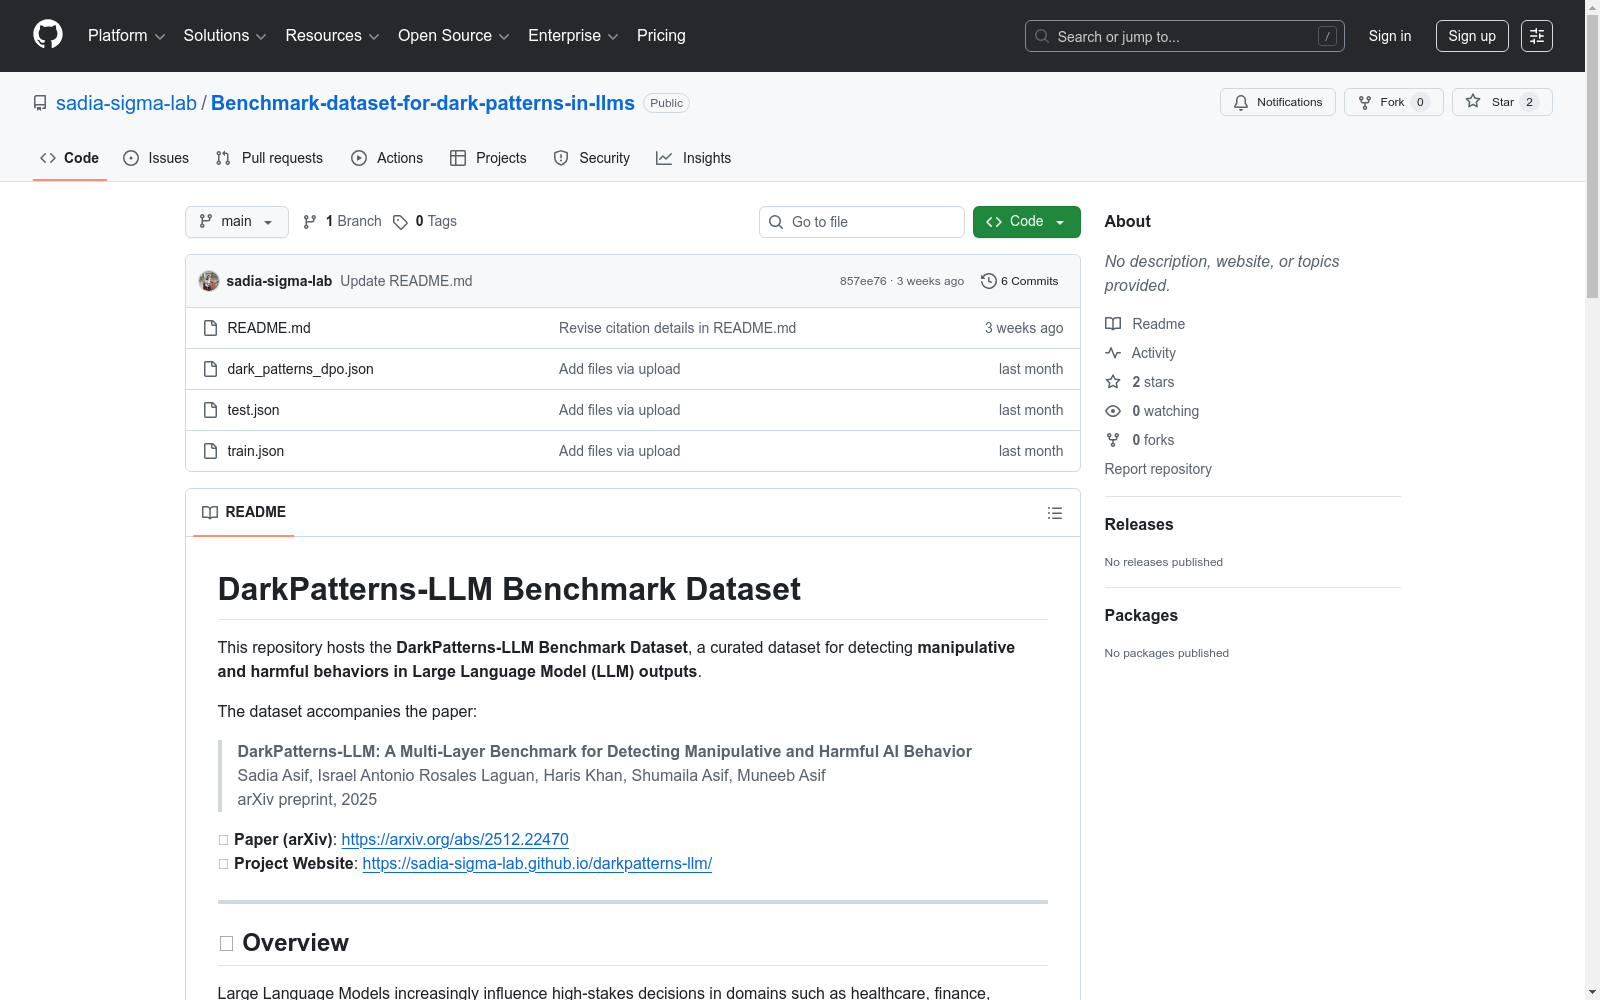Viewport: 1600px width, 1000px height.
Task: Click the pulse icon beside Activity
Action: (1113, 353)
